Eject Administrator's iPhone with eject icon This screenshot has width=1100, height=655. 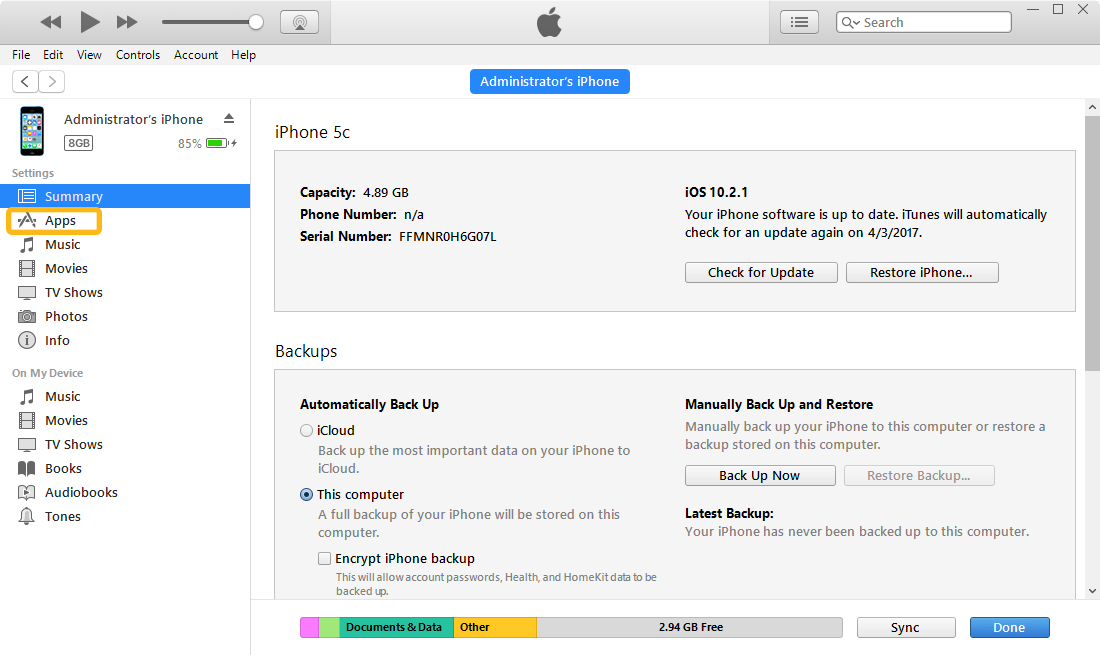coord(229,118)
